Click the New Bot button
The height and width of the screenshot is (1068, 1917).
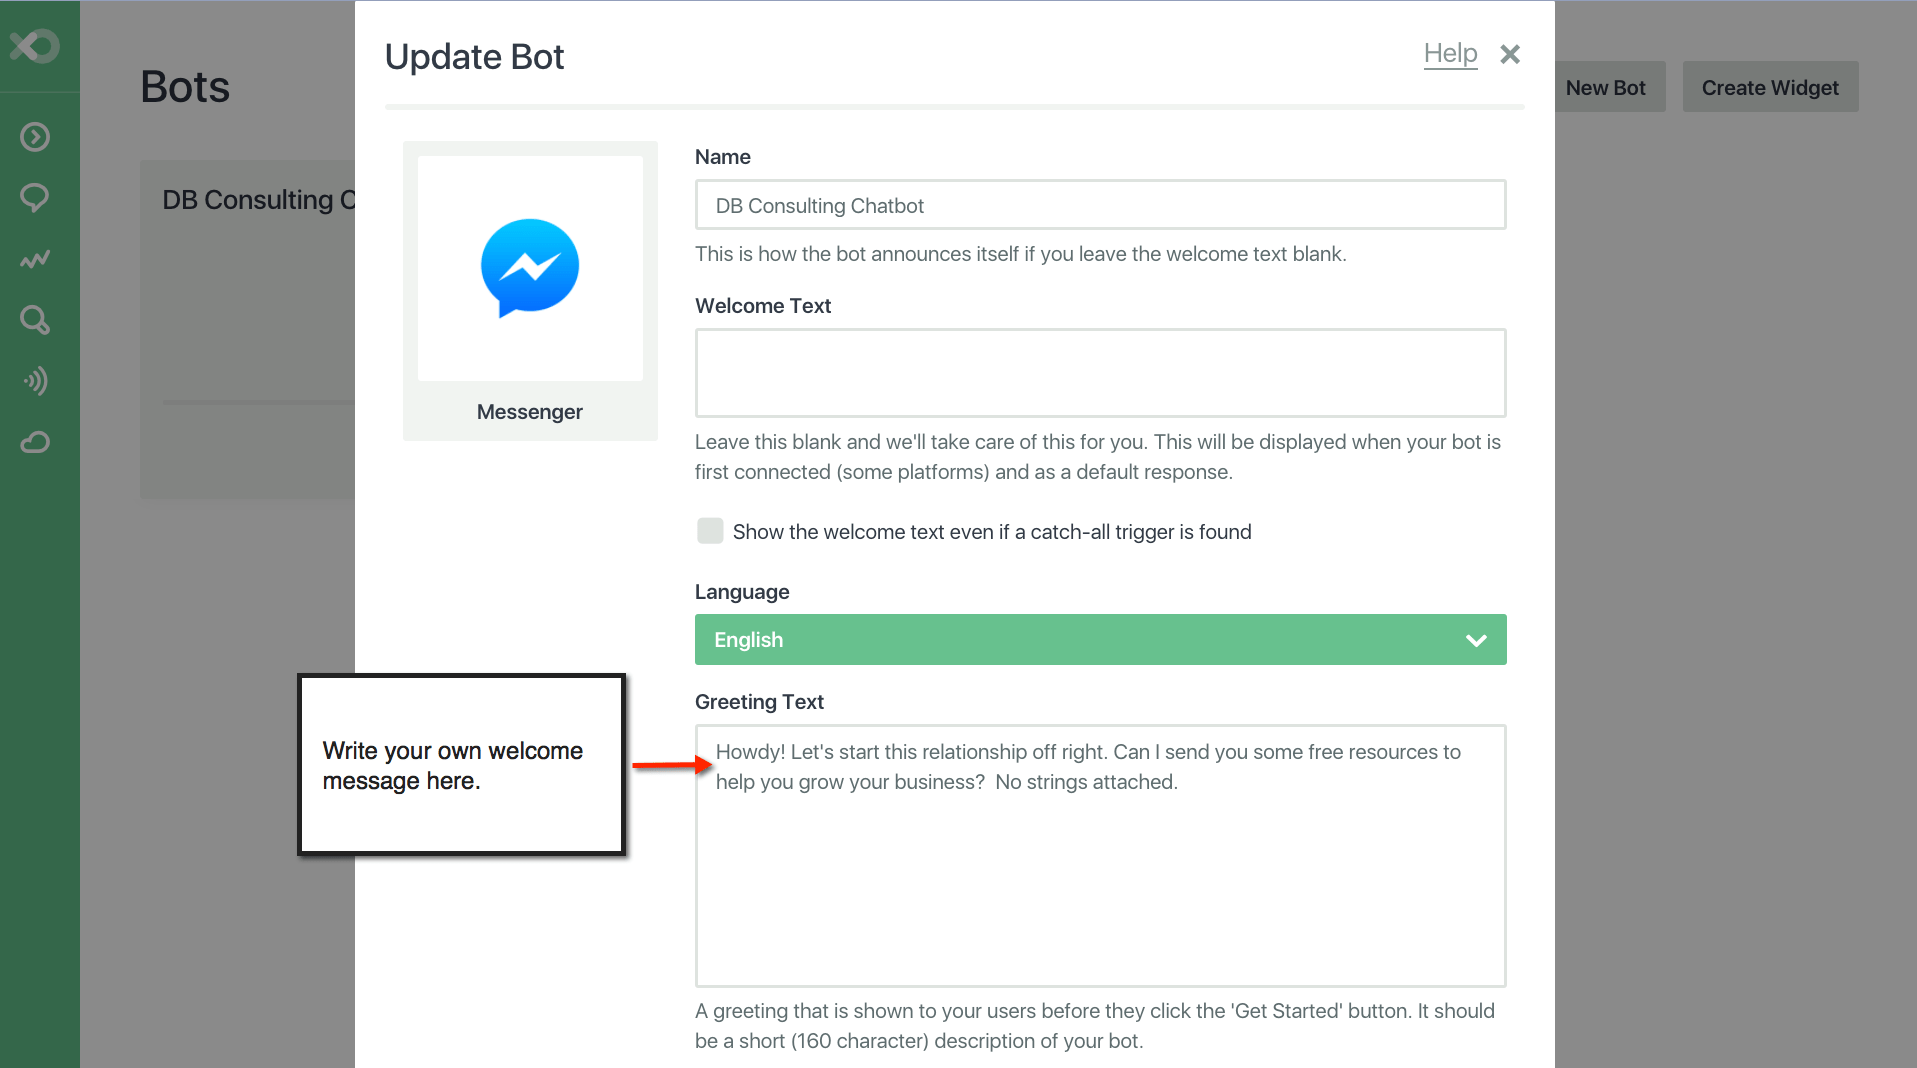(x=1605, y=88)
